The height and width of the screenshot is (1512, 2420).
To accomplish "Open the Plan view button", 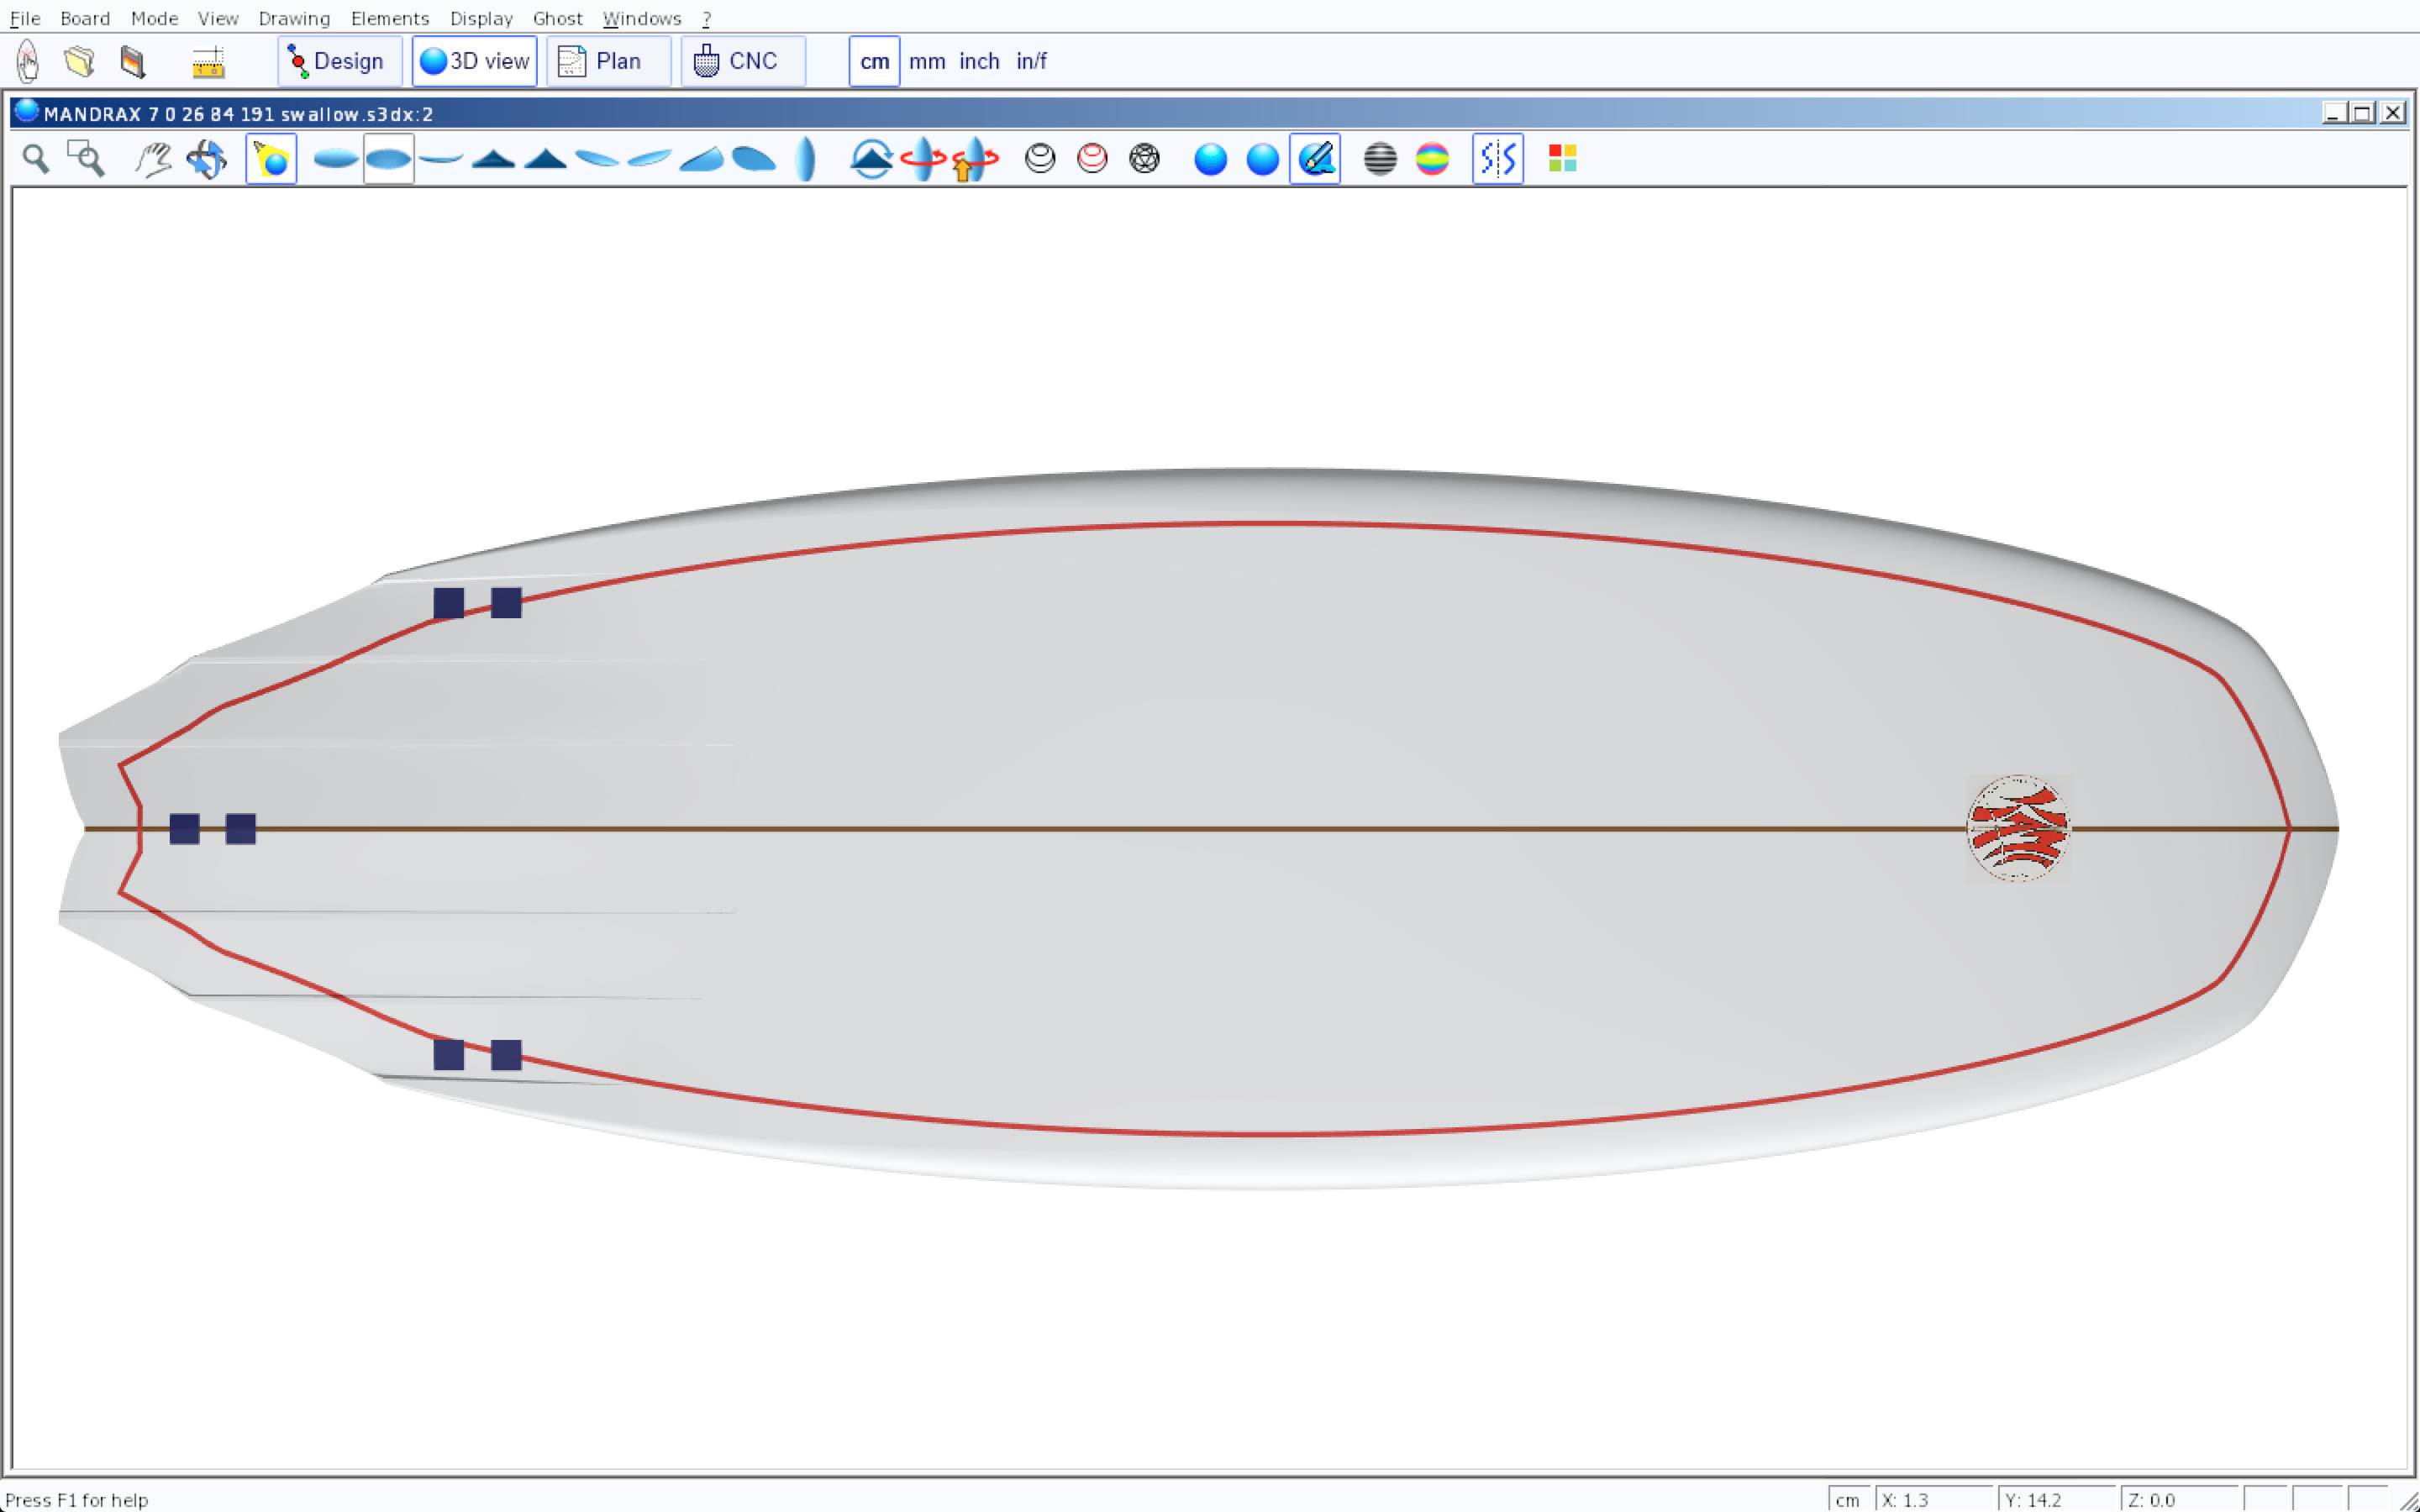I will pyautogui.click(x=607, y=61).
